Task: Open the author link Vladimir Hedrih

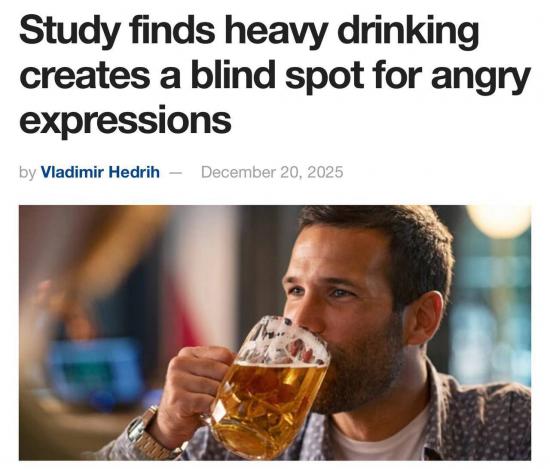Action: (x=100, y=172)
